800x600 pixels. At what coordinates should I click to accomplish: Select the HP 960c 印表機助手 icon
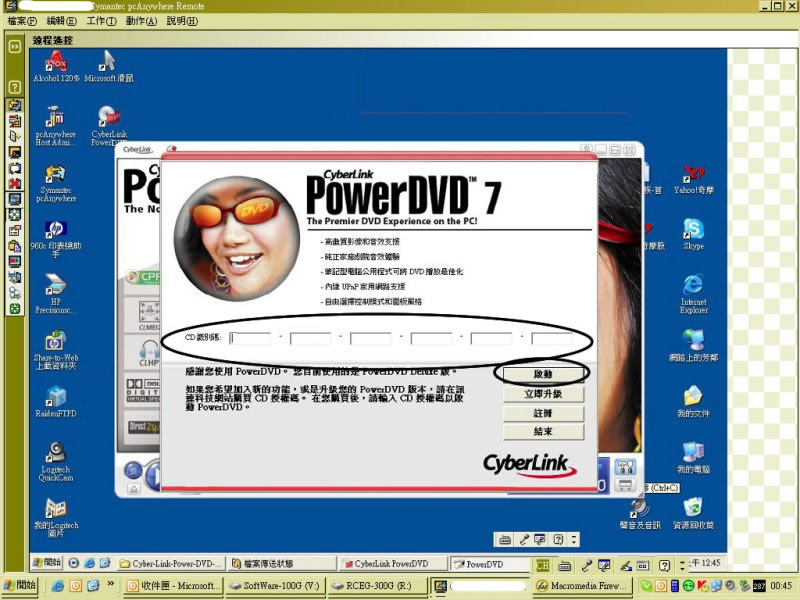pos(56,239)
